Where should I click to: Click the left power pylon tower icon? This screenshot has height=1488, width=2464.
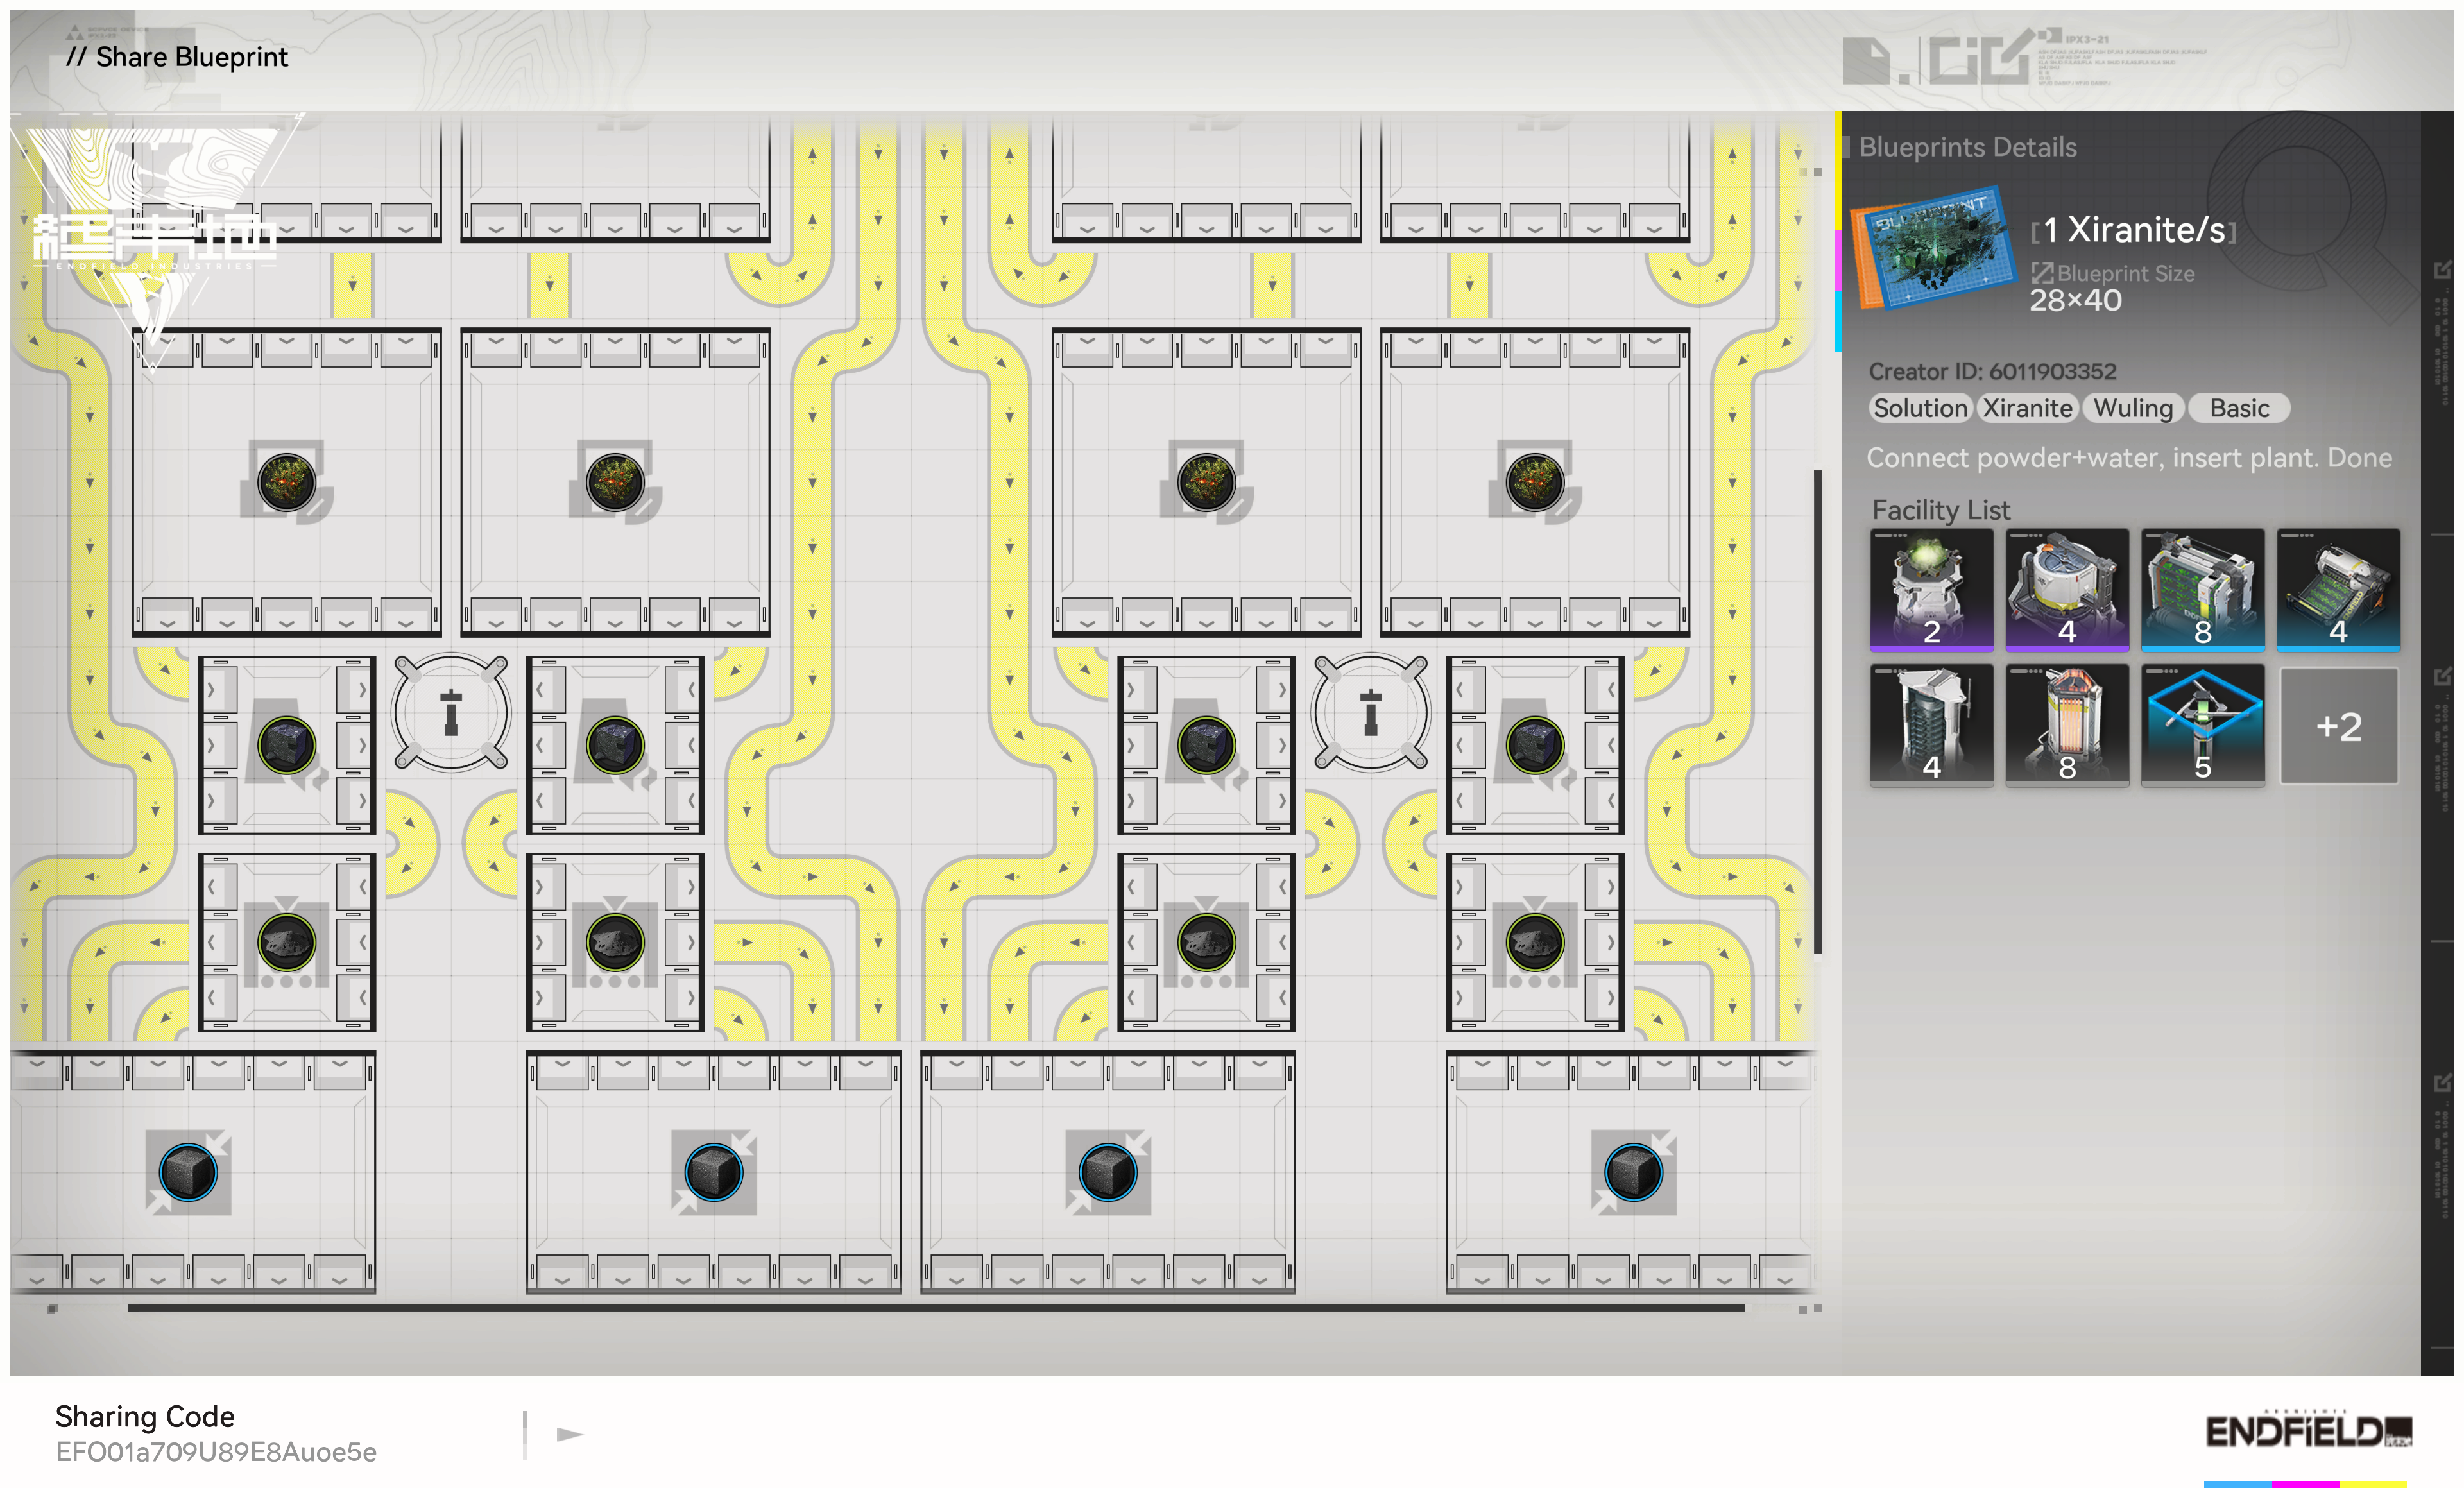451,712
